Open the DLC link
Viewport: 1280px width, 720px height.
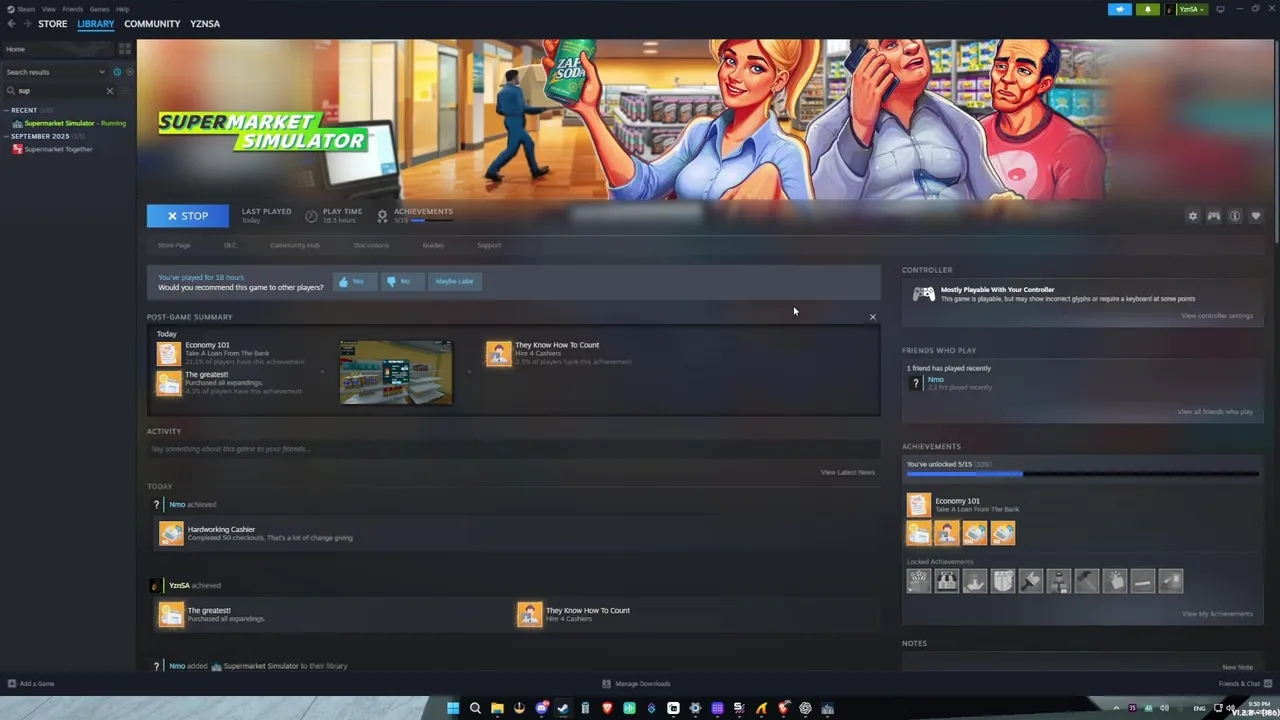click(230, 245)
